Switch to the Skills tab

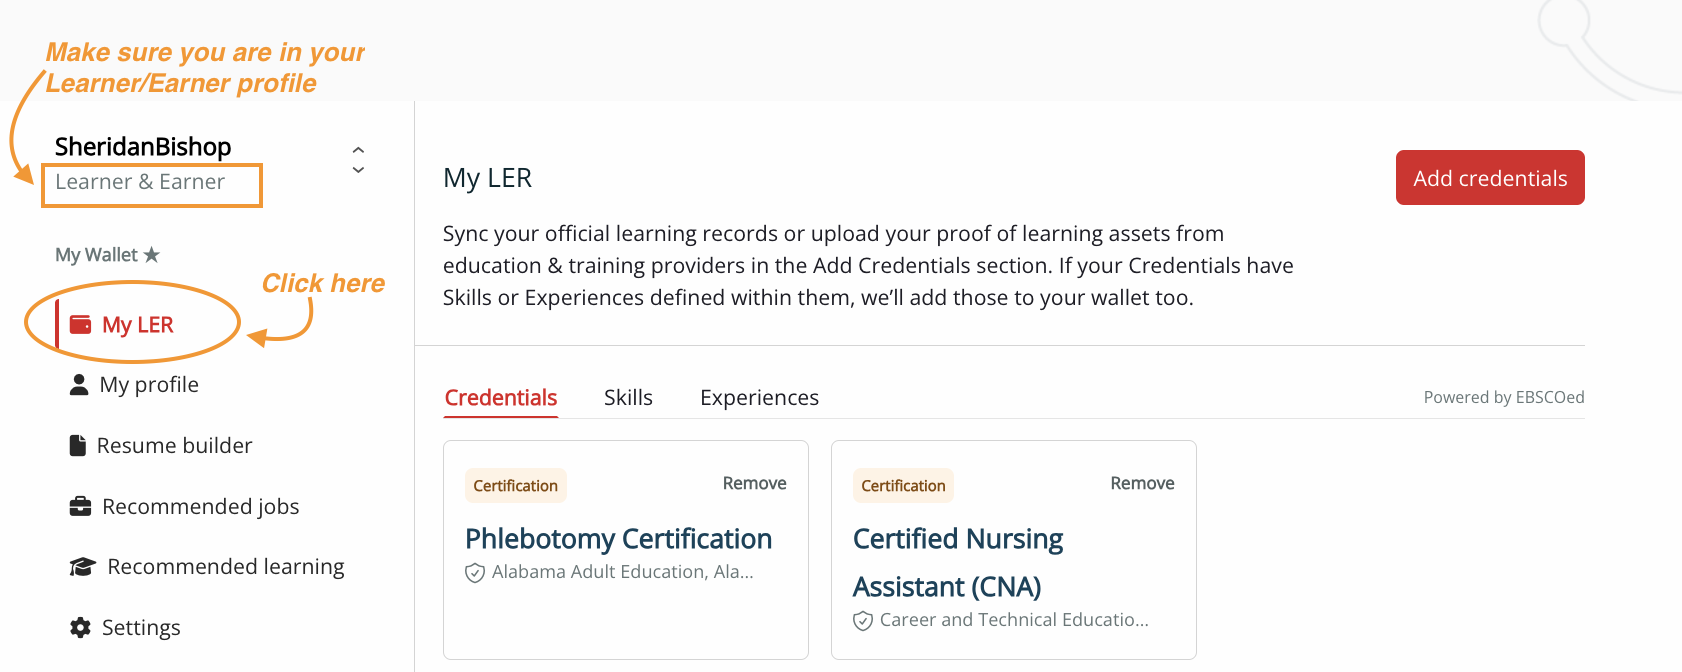pyautogui.click(x=628, y=398)
